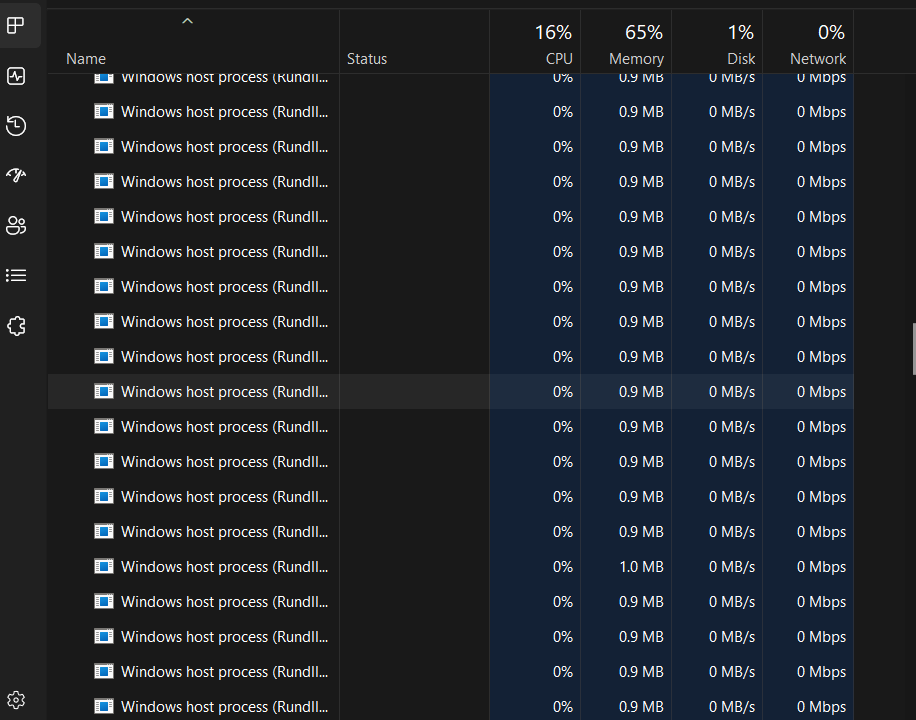Open Task Manager settings gear

[x=16, y=699]
